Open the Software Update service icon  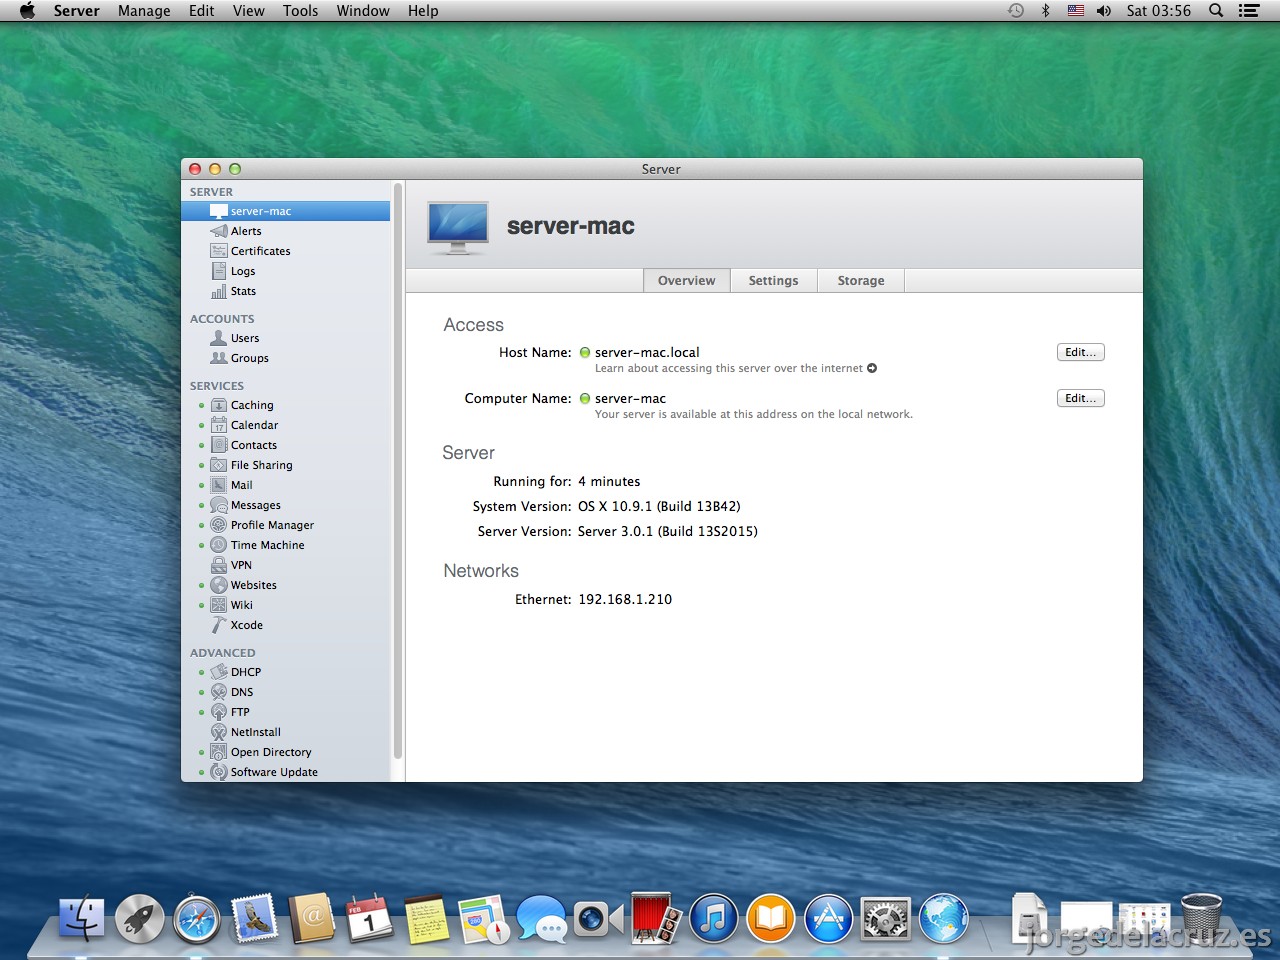[x=219, y=772]
